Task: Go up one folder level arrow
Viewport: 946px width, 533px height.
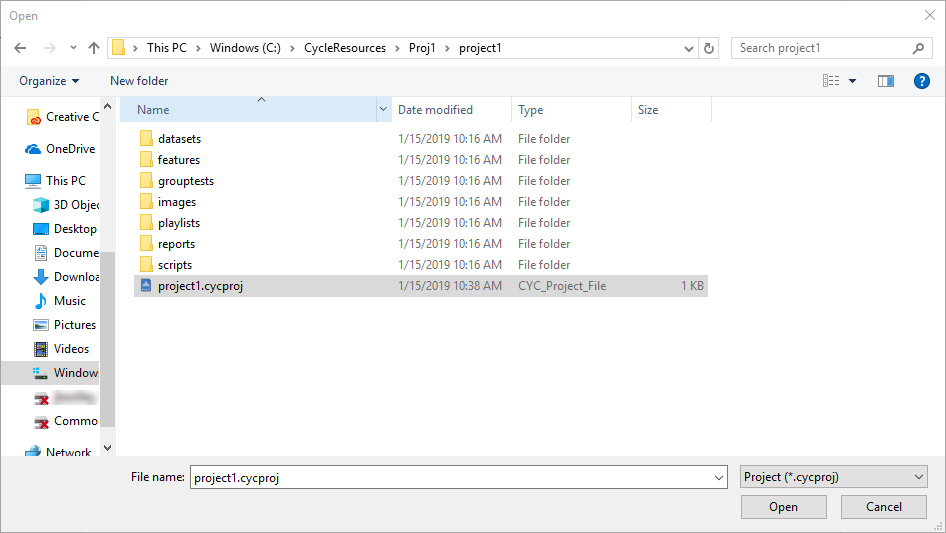Action: coord(94,48)
